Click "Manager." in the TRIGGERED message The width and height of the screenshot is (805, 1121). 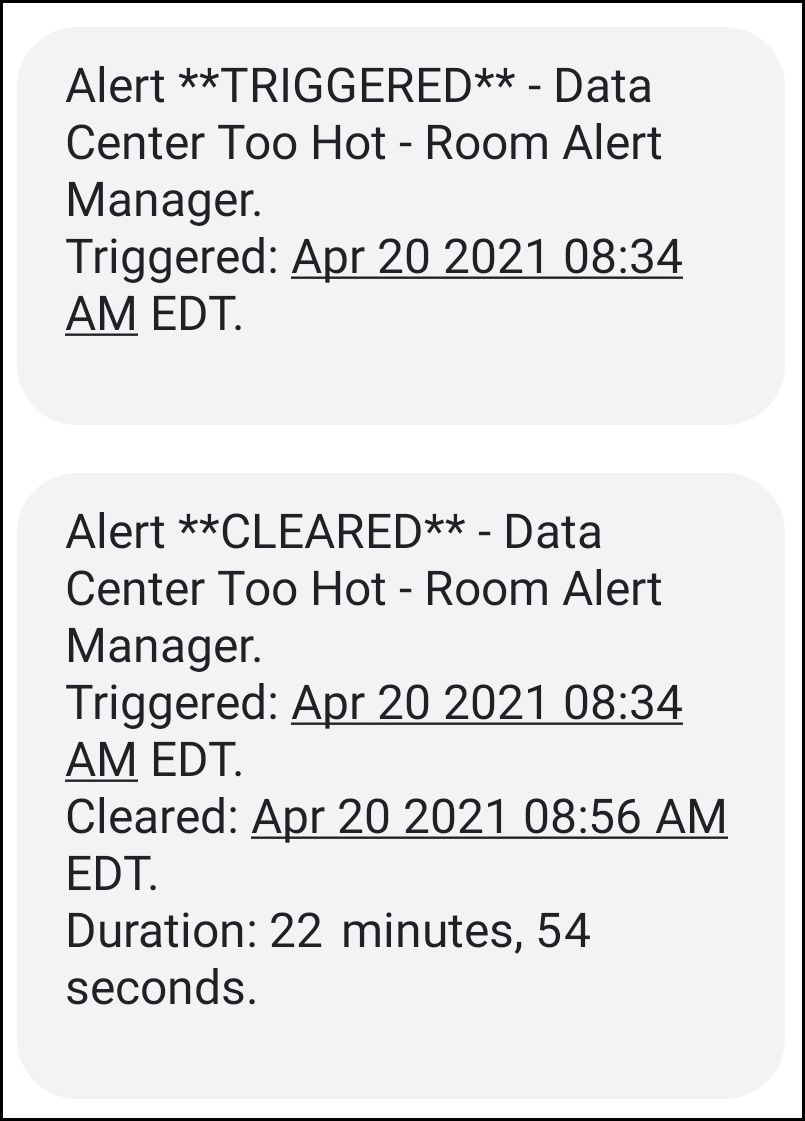click(x=163, y=201)
